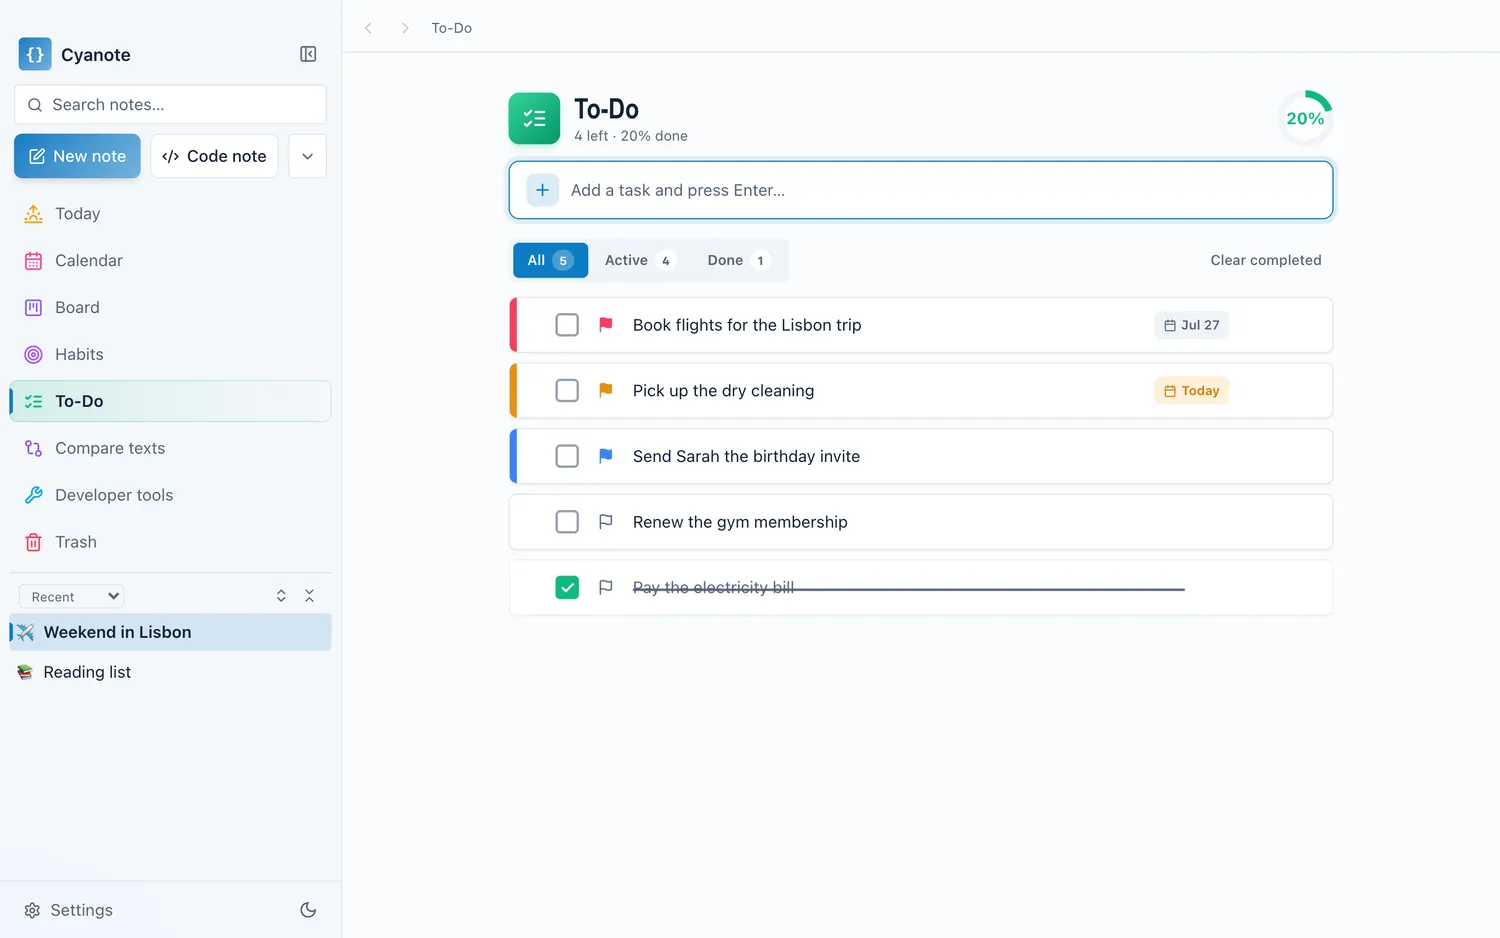Image resolution: width=1500 pixels, height=938 pixels.
Task: Open the Today view
Action: pos(170,214)
